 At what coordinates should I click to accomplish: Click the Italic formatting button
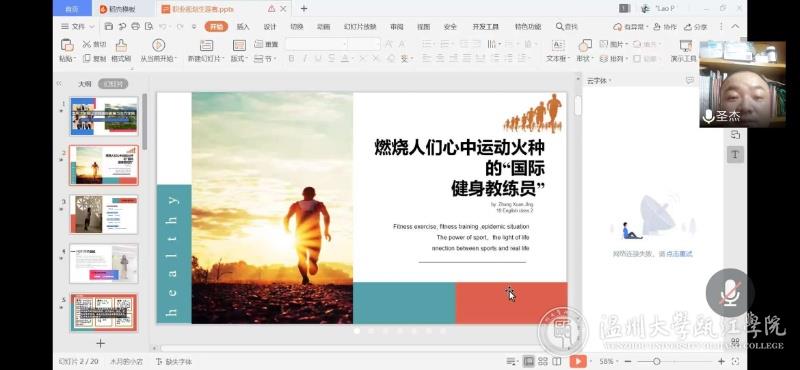(x=305, y=59)
